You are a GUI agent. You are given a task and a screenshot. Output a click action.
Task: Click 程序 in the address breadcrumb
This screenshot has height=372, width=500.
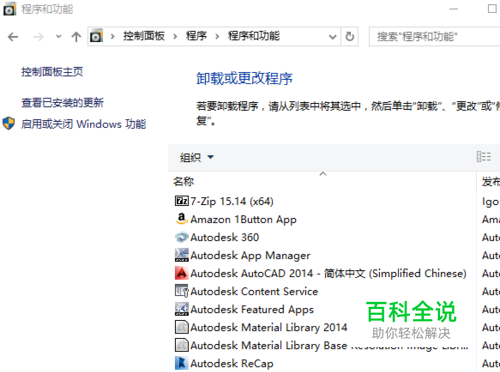tap(196, 36)
